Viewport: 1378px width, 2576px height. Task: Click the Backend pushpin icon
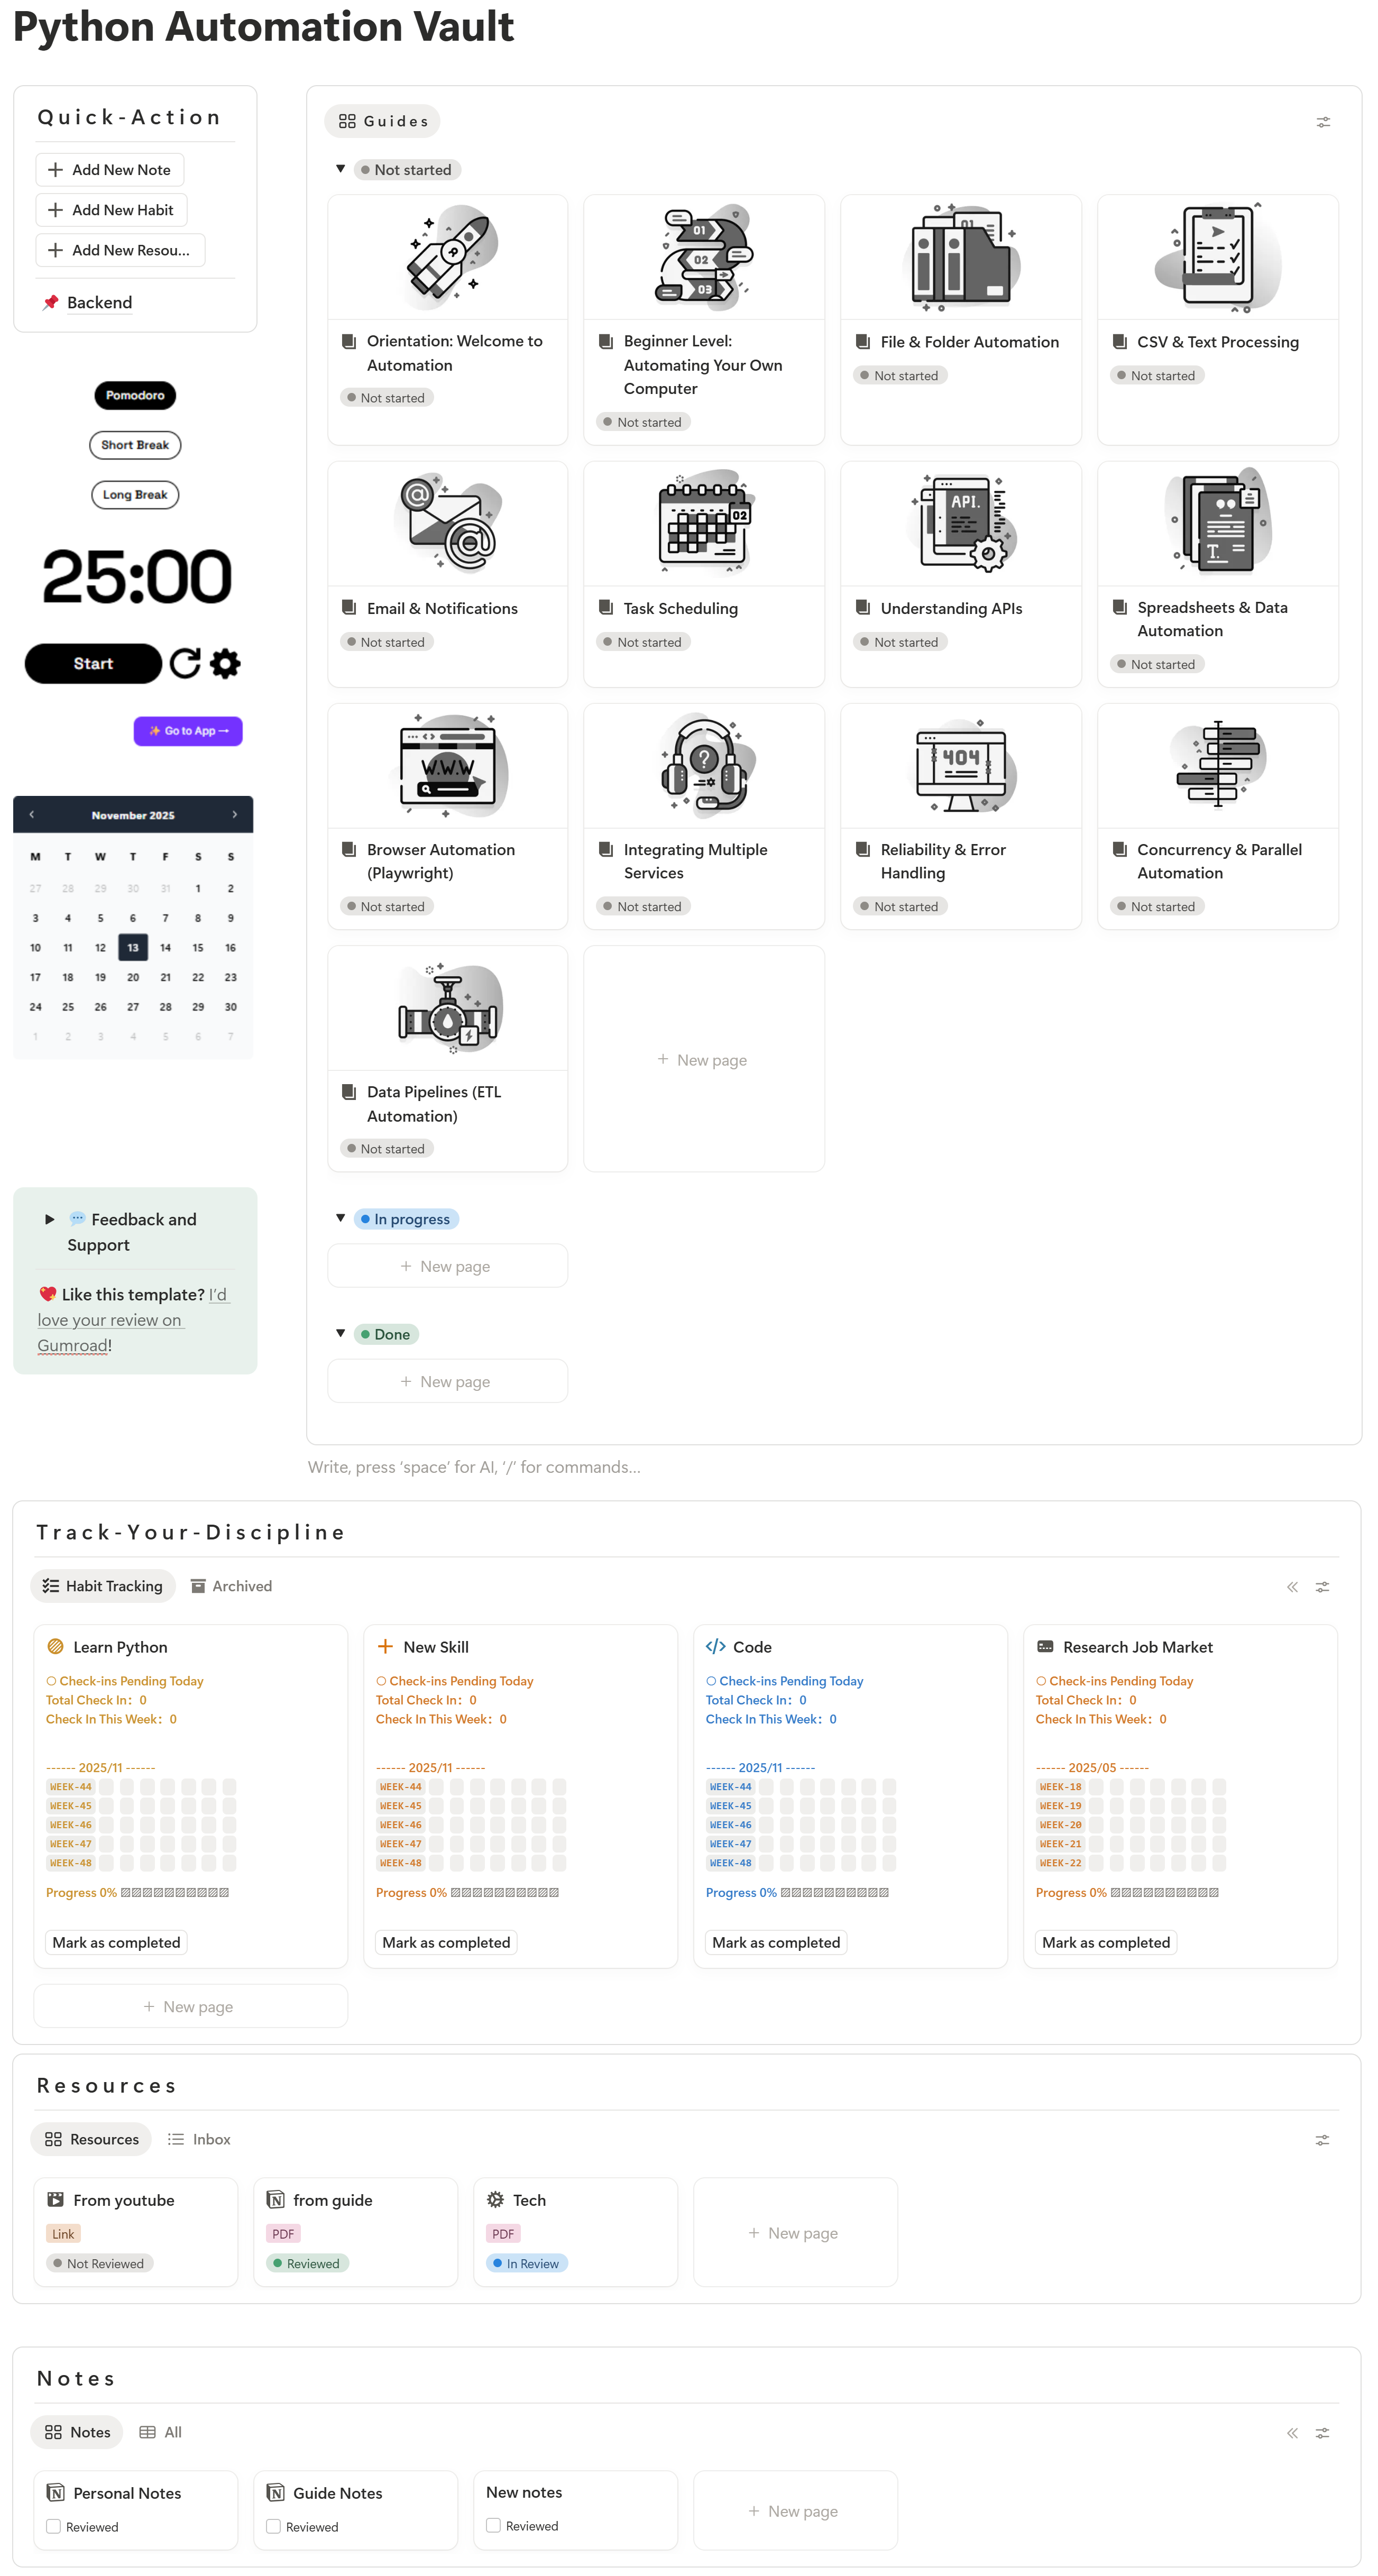(50, 302)
